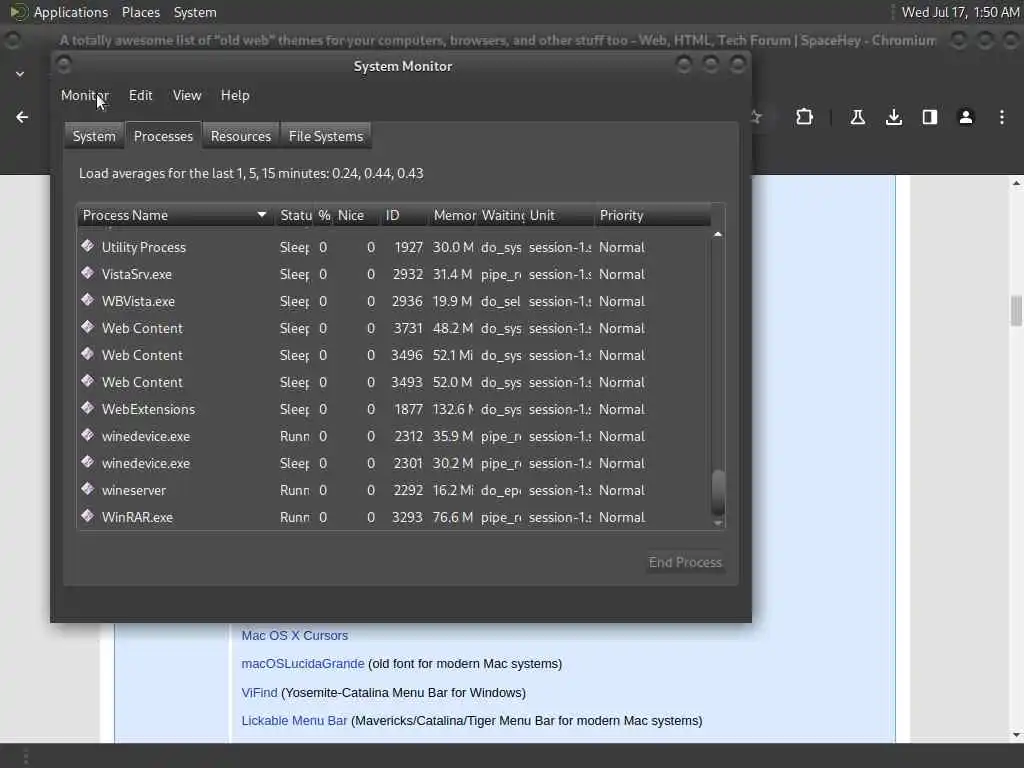The width and height of the screenshot is (1024, 768).
Task: Open Chromium labs flask icon
Action: point(857,117)
